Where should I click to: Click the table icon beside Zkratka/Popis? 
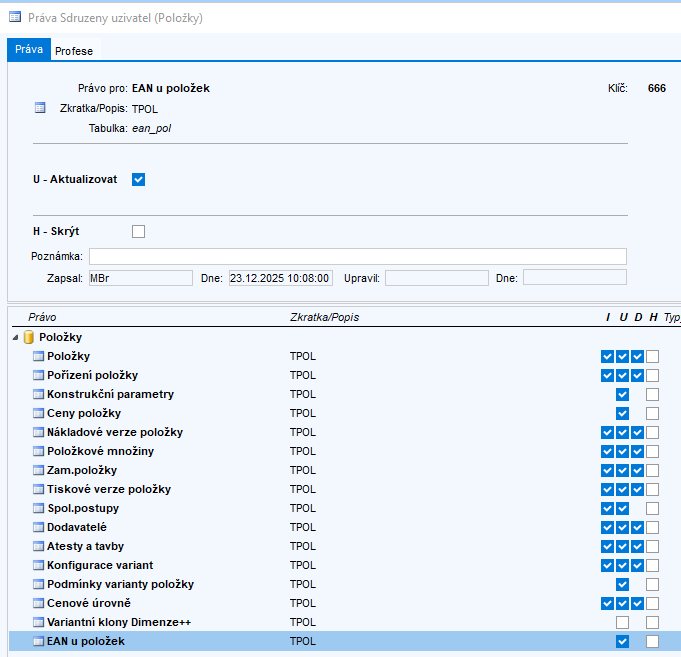click(40, 108)
